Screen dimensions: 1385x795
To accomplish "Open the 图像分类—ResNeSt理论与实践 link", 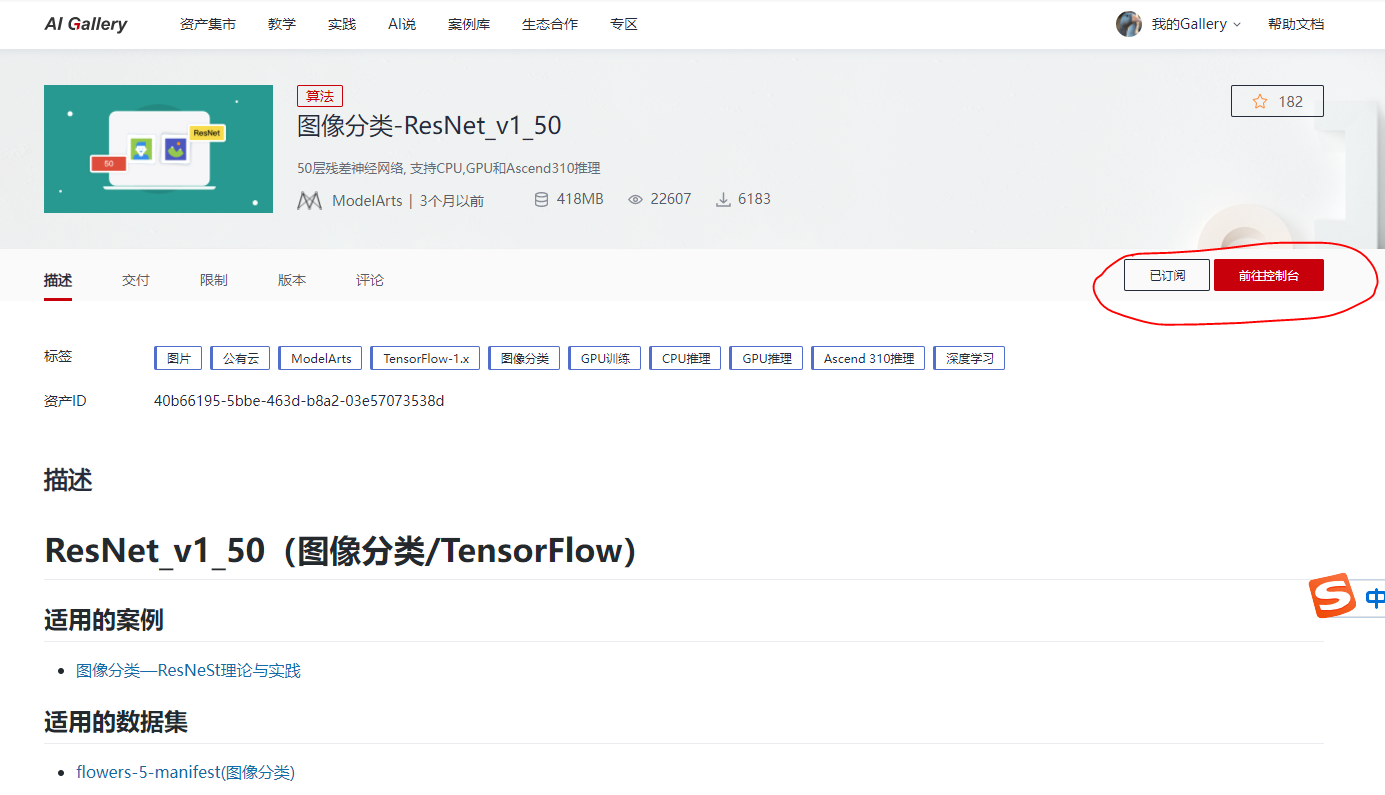I will point(188,670).
